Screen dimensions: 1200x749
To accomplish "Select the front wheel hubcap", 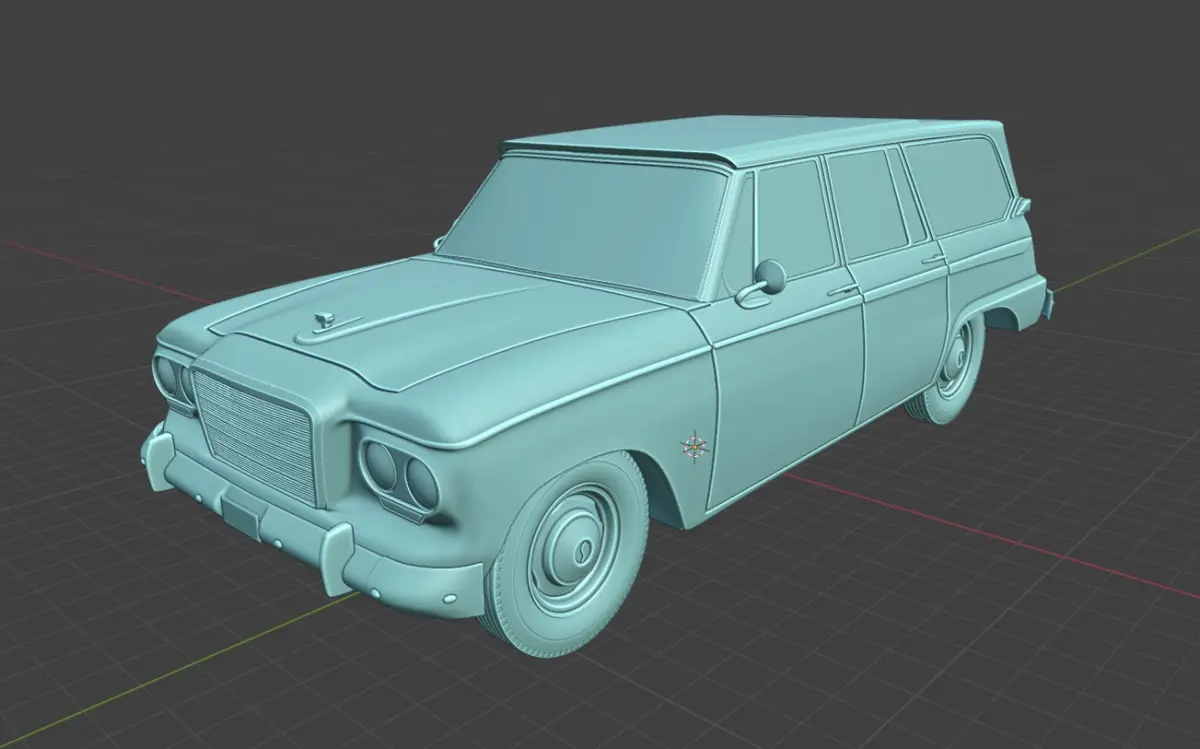I will point(573,549).
